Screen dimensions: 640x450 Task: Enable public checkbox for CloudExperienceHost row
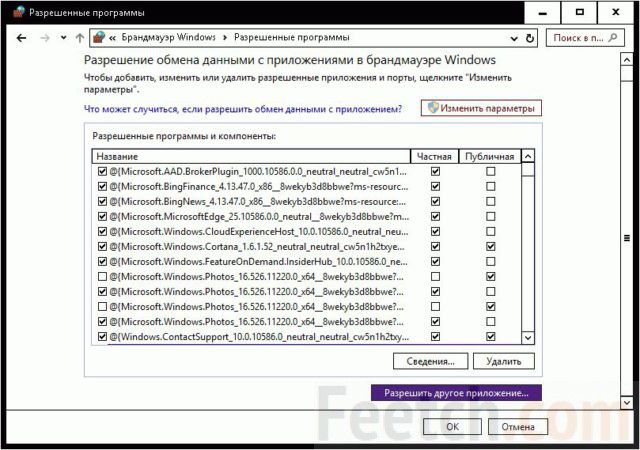click(491, 232)
